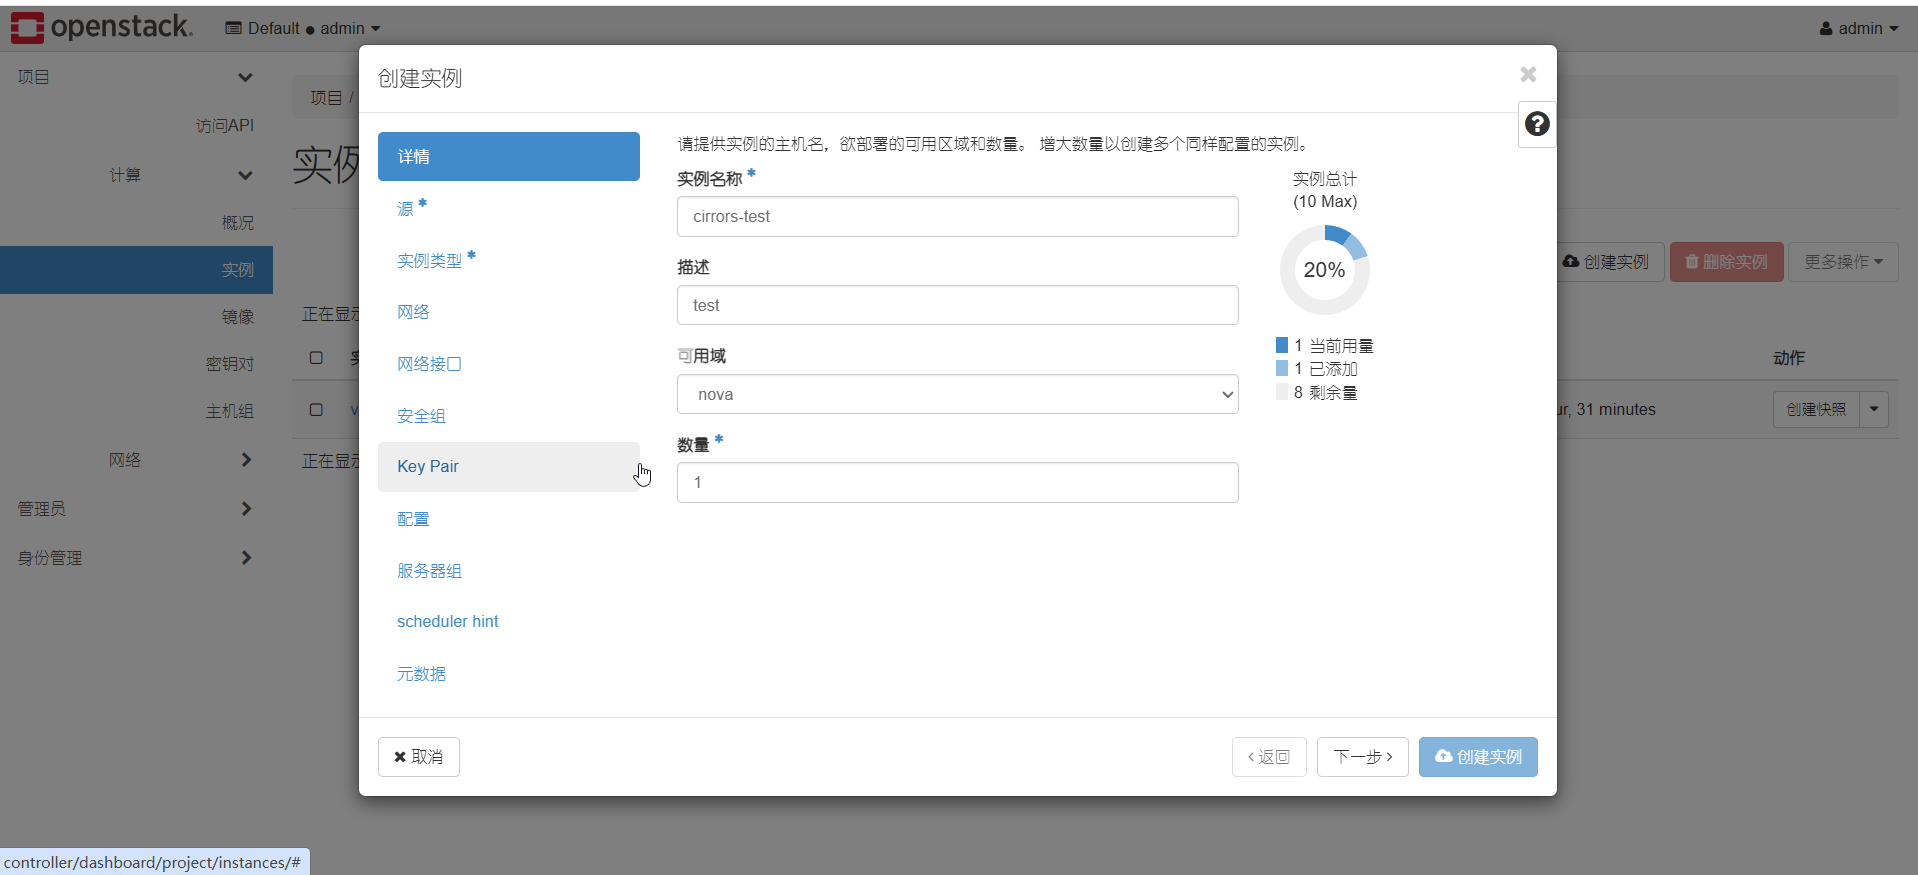The image size is (1918, 875).
Task: Switch to the 安全组 wizard step
Action: pos(509,416)
